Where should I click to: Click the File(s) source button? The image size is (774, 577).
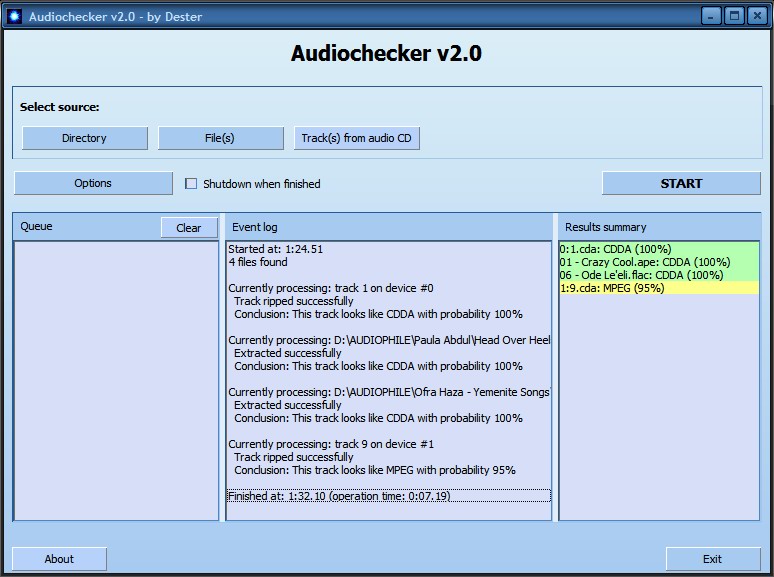(220, 138)
